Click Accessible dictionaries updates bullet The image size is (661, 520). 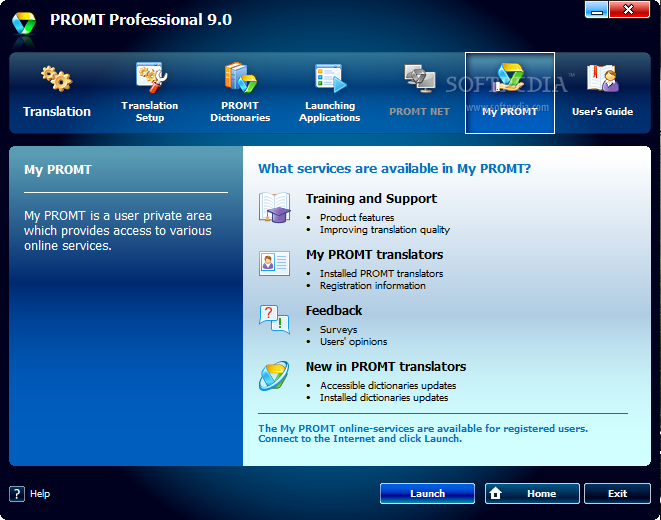388,386
